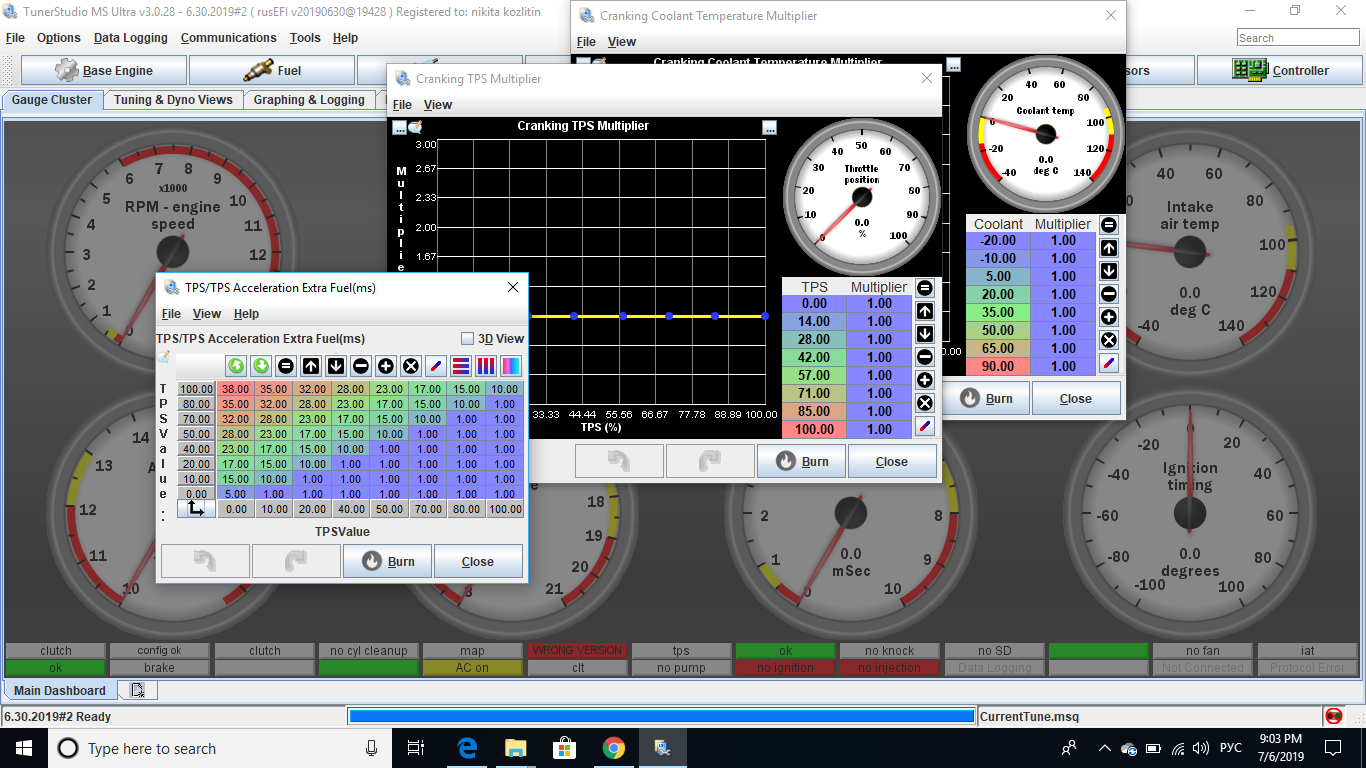Image resolution: width=1366 pixels, height=768 pixels.
Task: Open View menu in Cranking Coolant Temperature window
Action: point(622,42)
